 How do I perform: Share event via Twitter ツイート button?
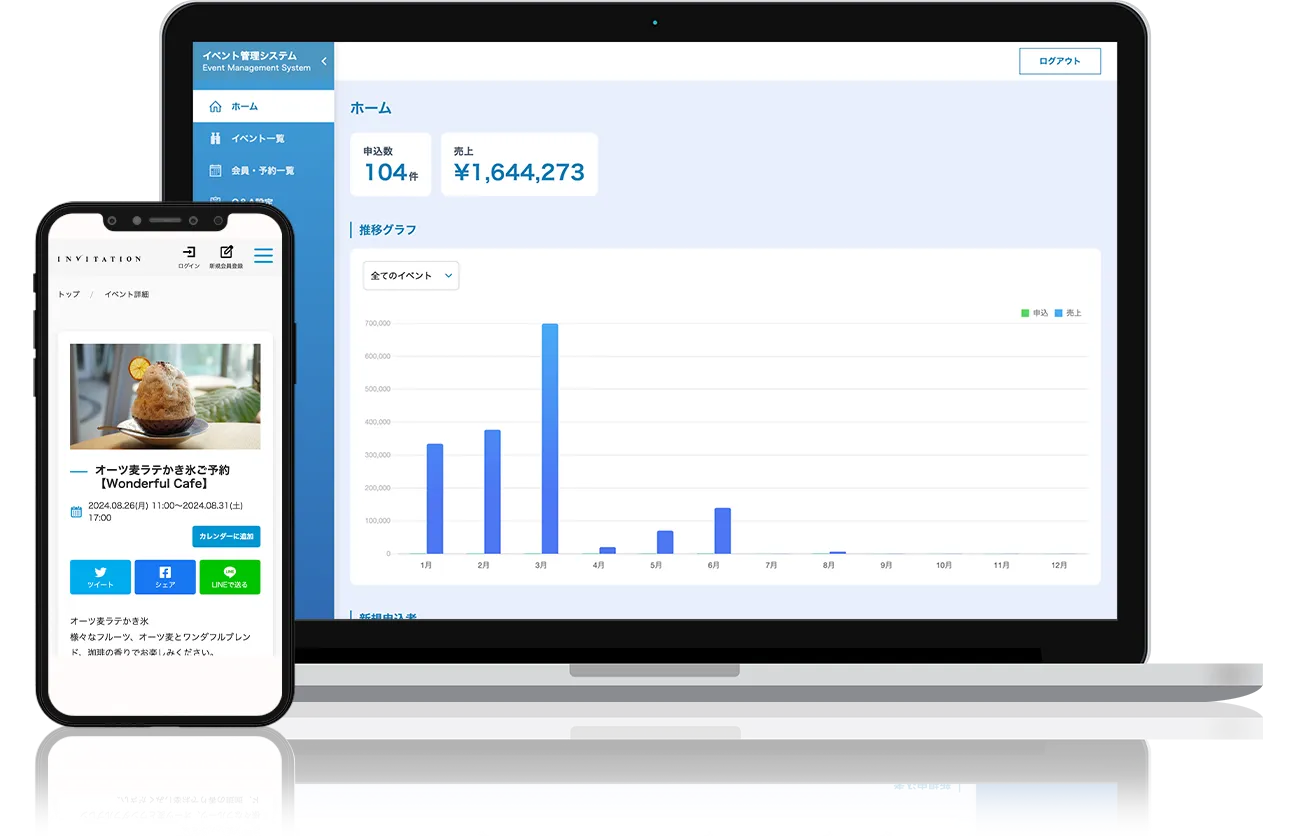click(x=100, y=577)
